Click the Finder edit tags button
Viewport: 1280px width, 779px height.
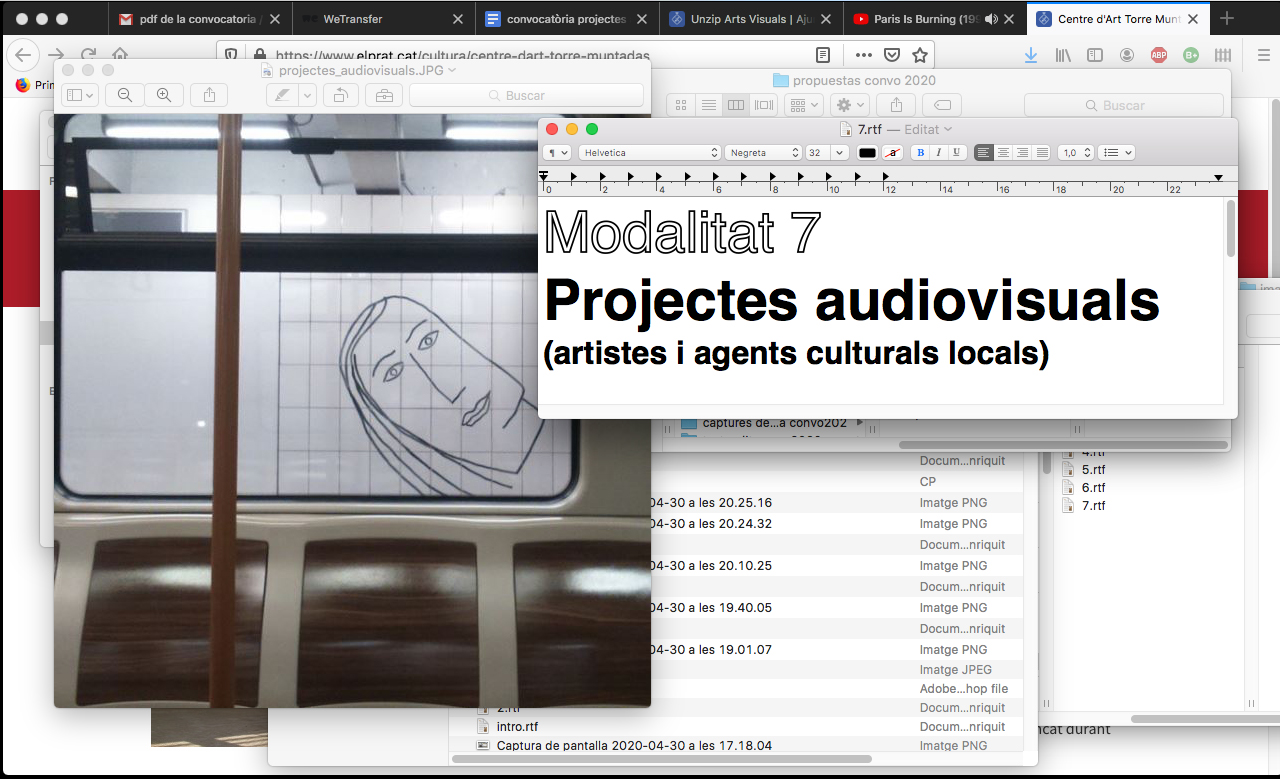click(942, 105)
